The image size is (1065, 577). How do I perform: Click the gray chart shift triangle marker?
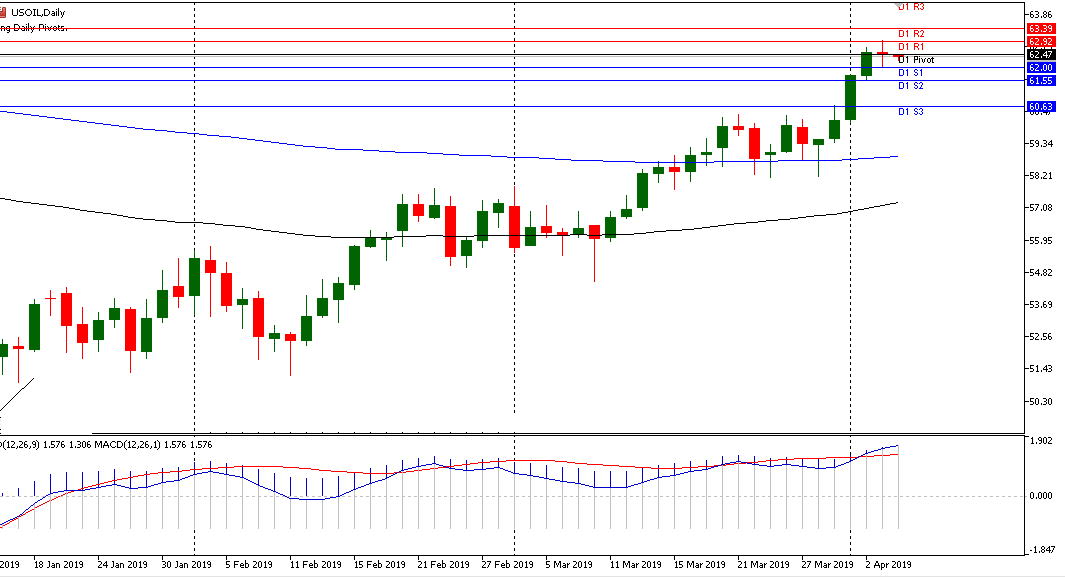coord(896,4)
